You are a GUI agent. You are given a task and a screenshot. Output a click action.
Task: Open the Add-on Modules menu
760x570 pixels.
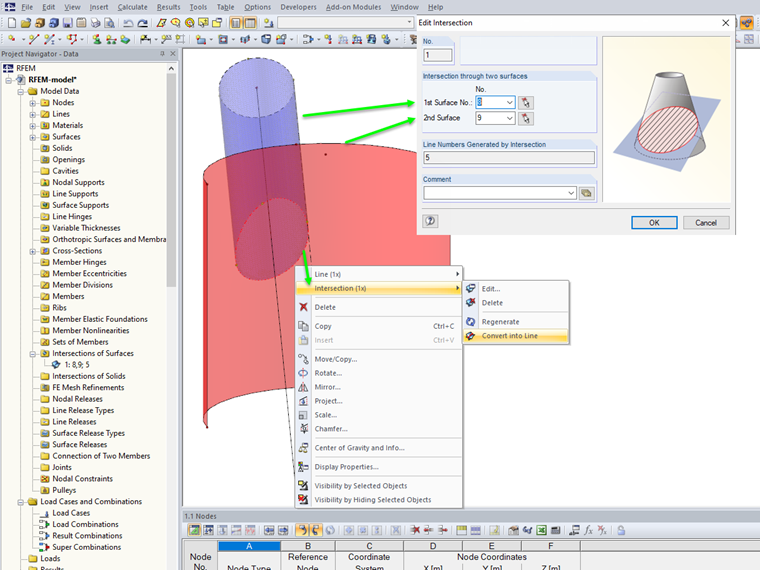coord(353,7)
